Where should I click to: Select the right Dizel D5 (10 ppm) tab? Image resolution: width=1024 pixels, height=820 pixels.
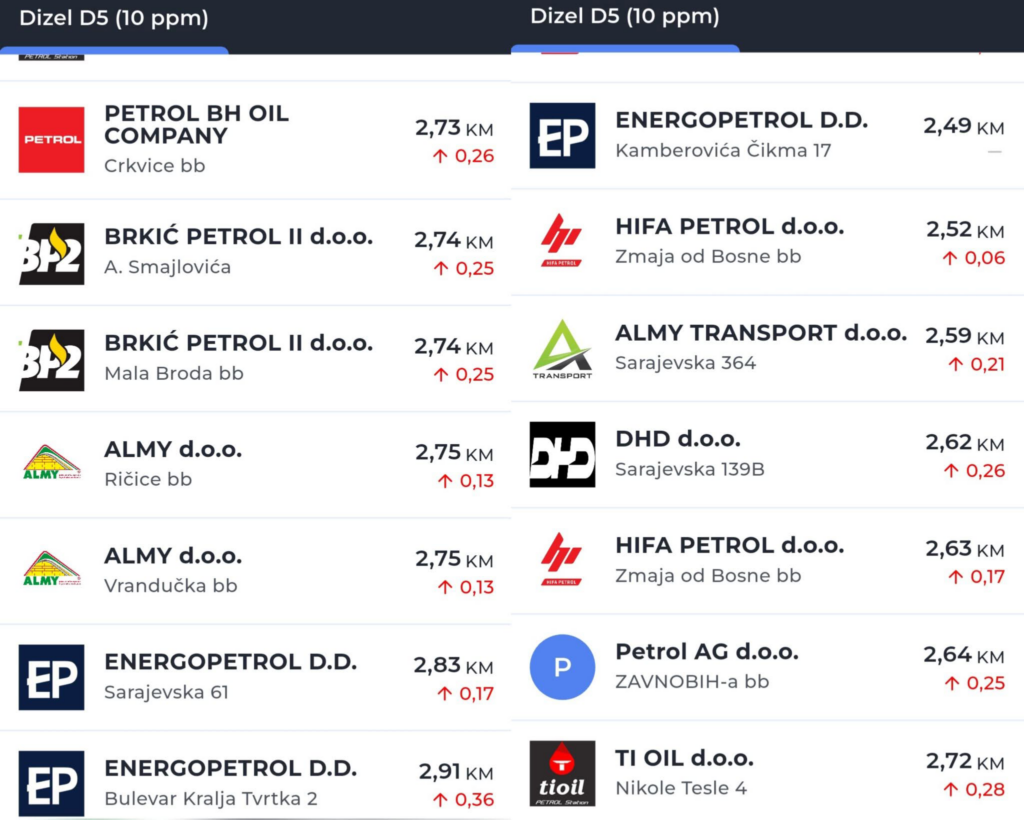pos(625,17)
